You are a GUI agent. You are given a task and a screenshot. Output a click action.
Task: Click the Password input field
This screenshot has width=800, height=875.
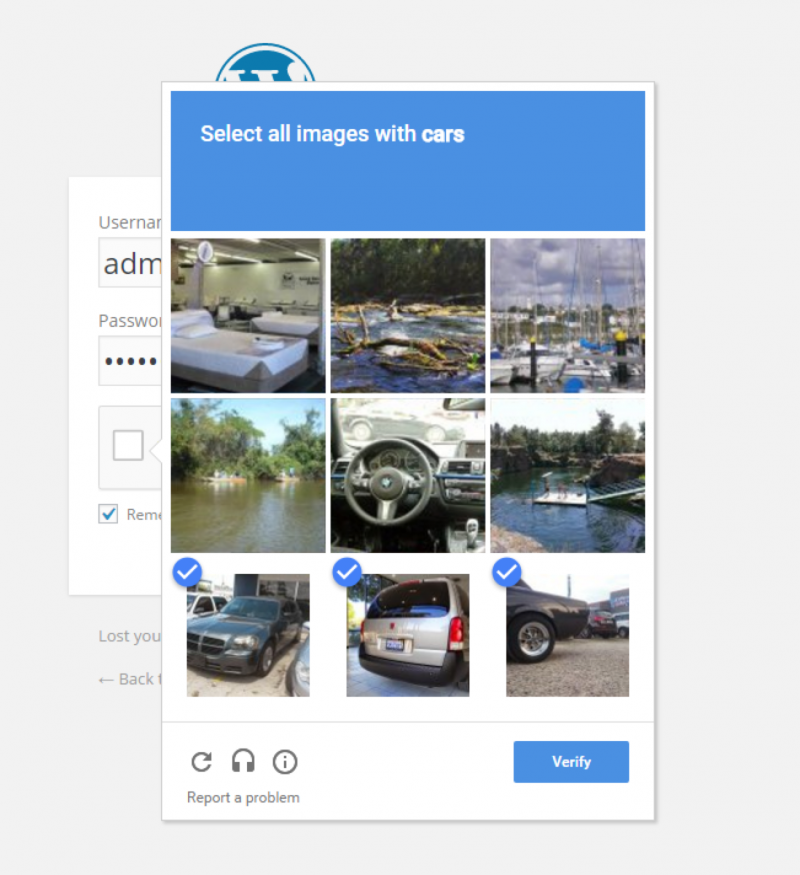click(x=131, y=360)
